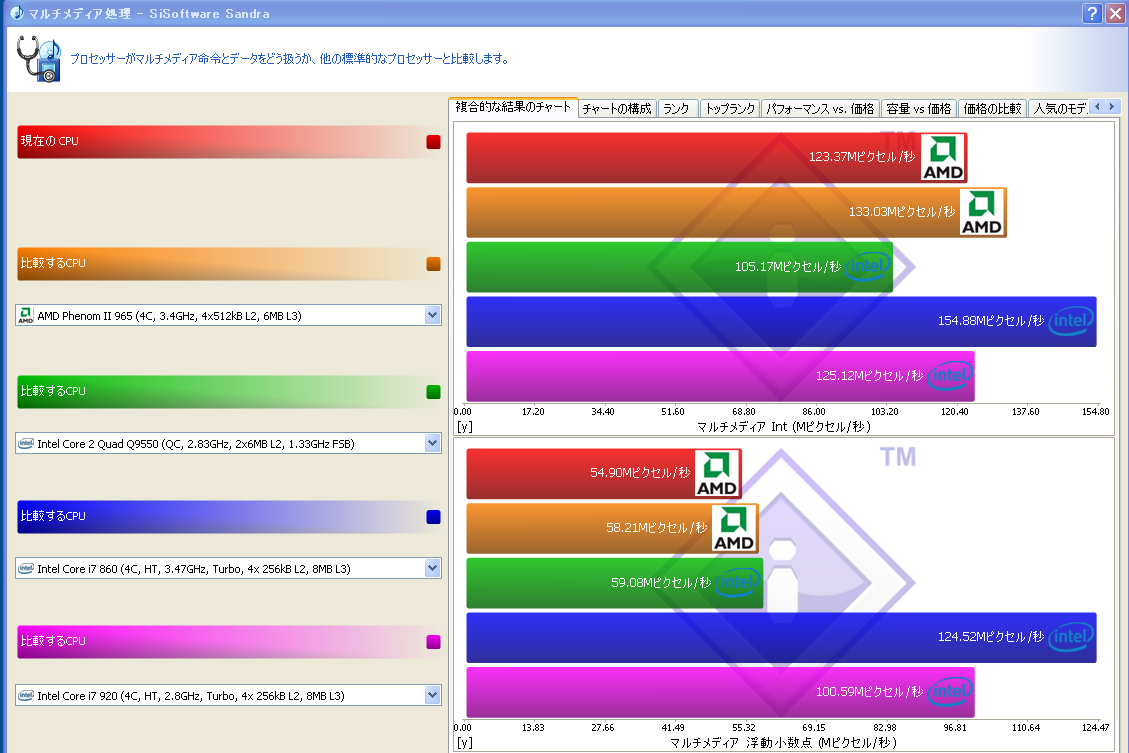
Task: Expand the Core 2 Quad Q9550 dropdown arrow
Action: [433, 443]
